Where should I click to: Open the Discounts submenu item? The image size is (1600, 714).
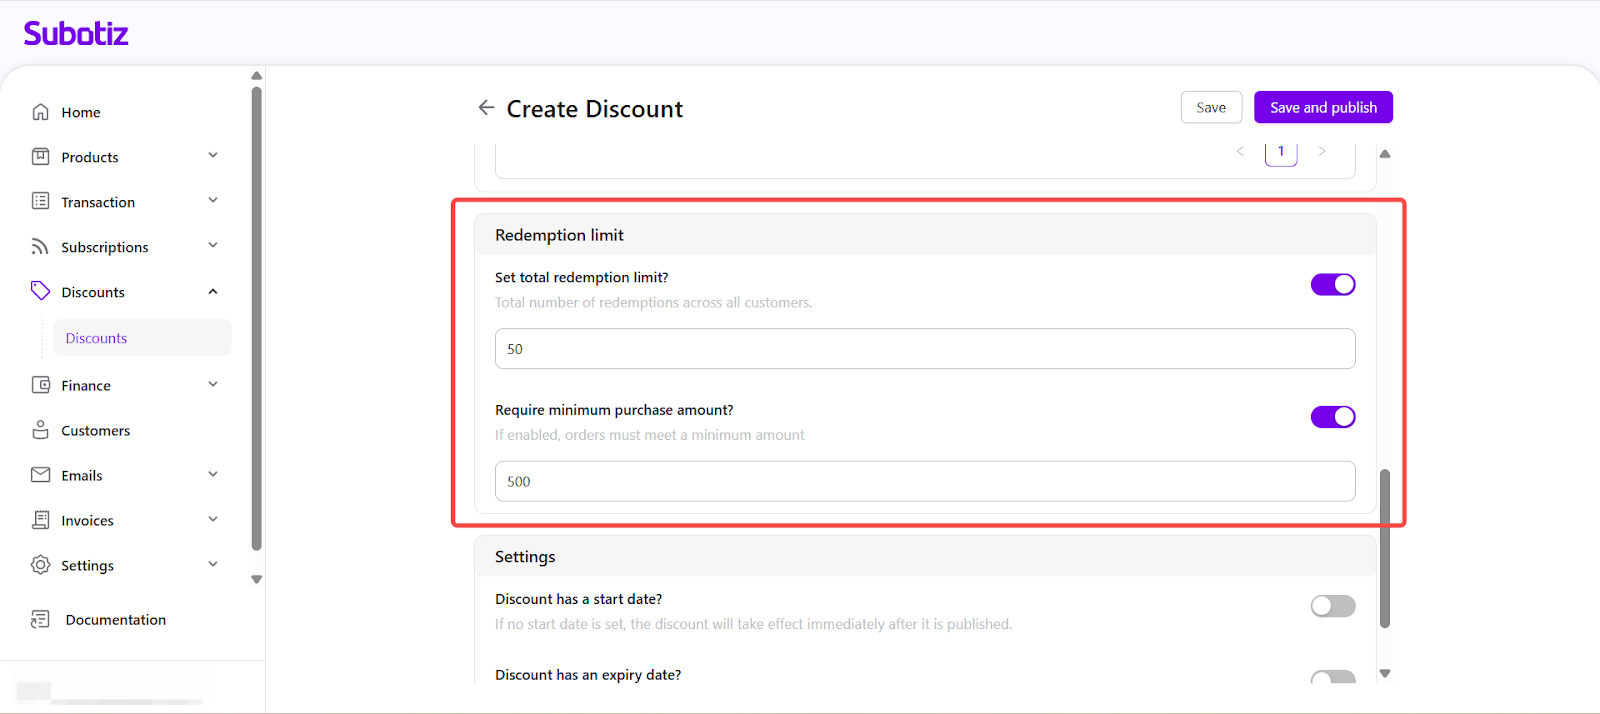pyautogui.click(x=97, y=338)
